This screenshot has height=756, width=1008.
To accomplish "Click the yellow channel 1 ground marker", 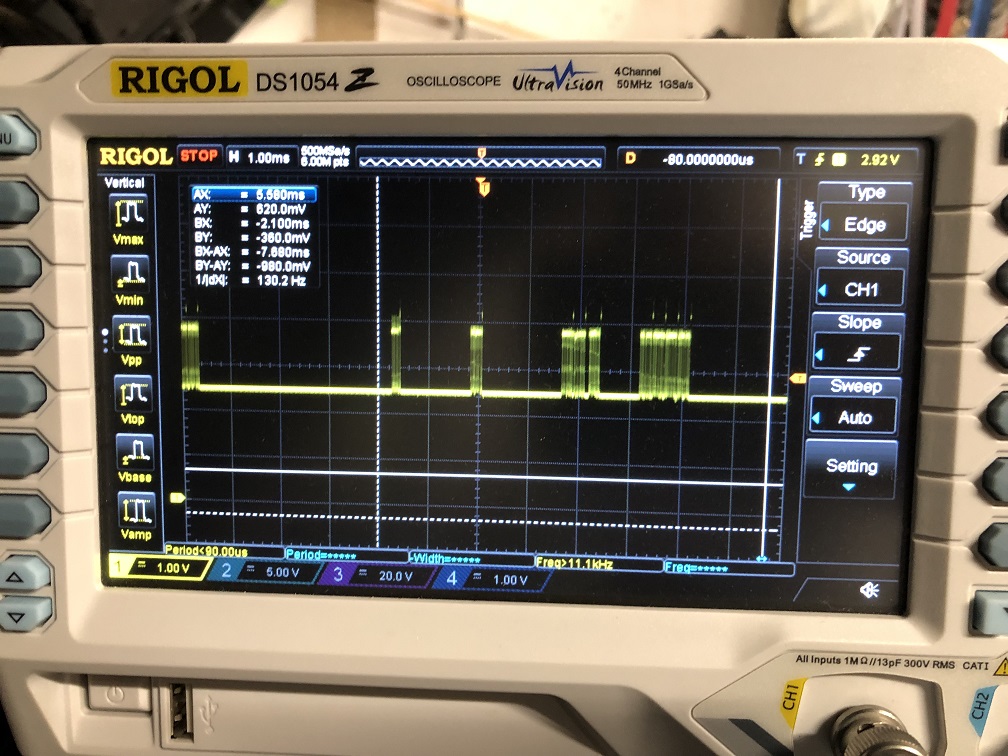I will click(x=177, y=497).
